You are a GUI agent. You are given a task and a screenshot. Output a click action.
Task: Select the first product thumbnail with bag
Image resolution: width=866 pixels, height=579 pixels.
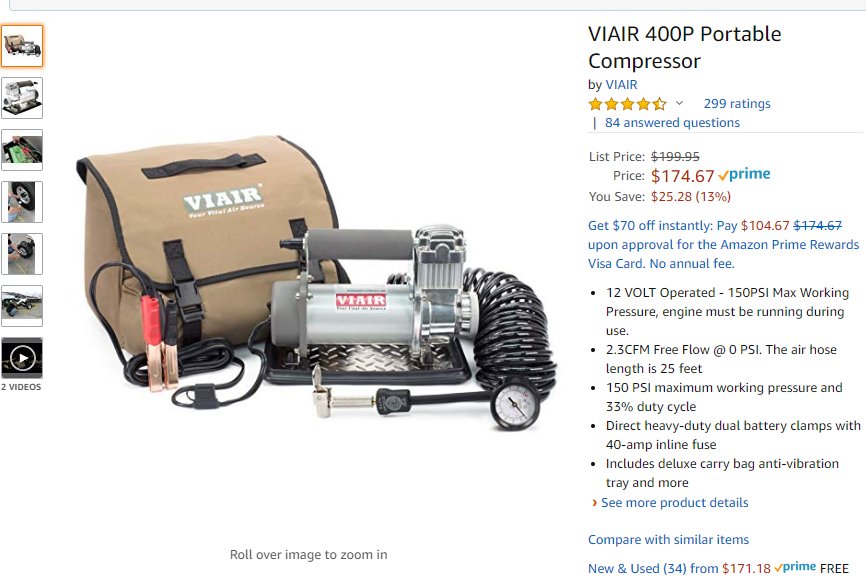22,46
